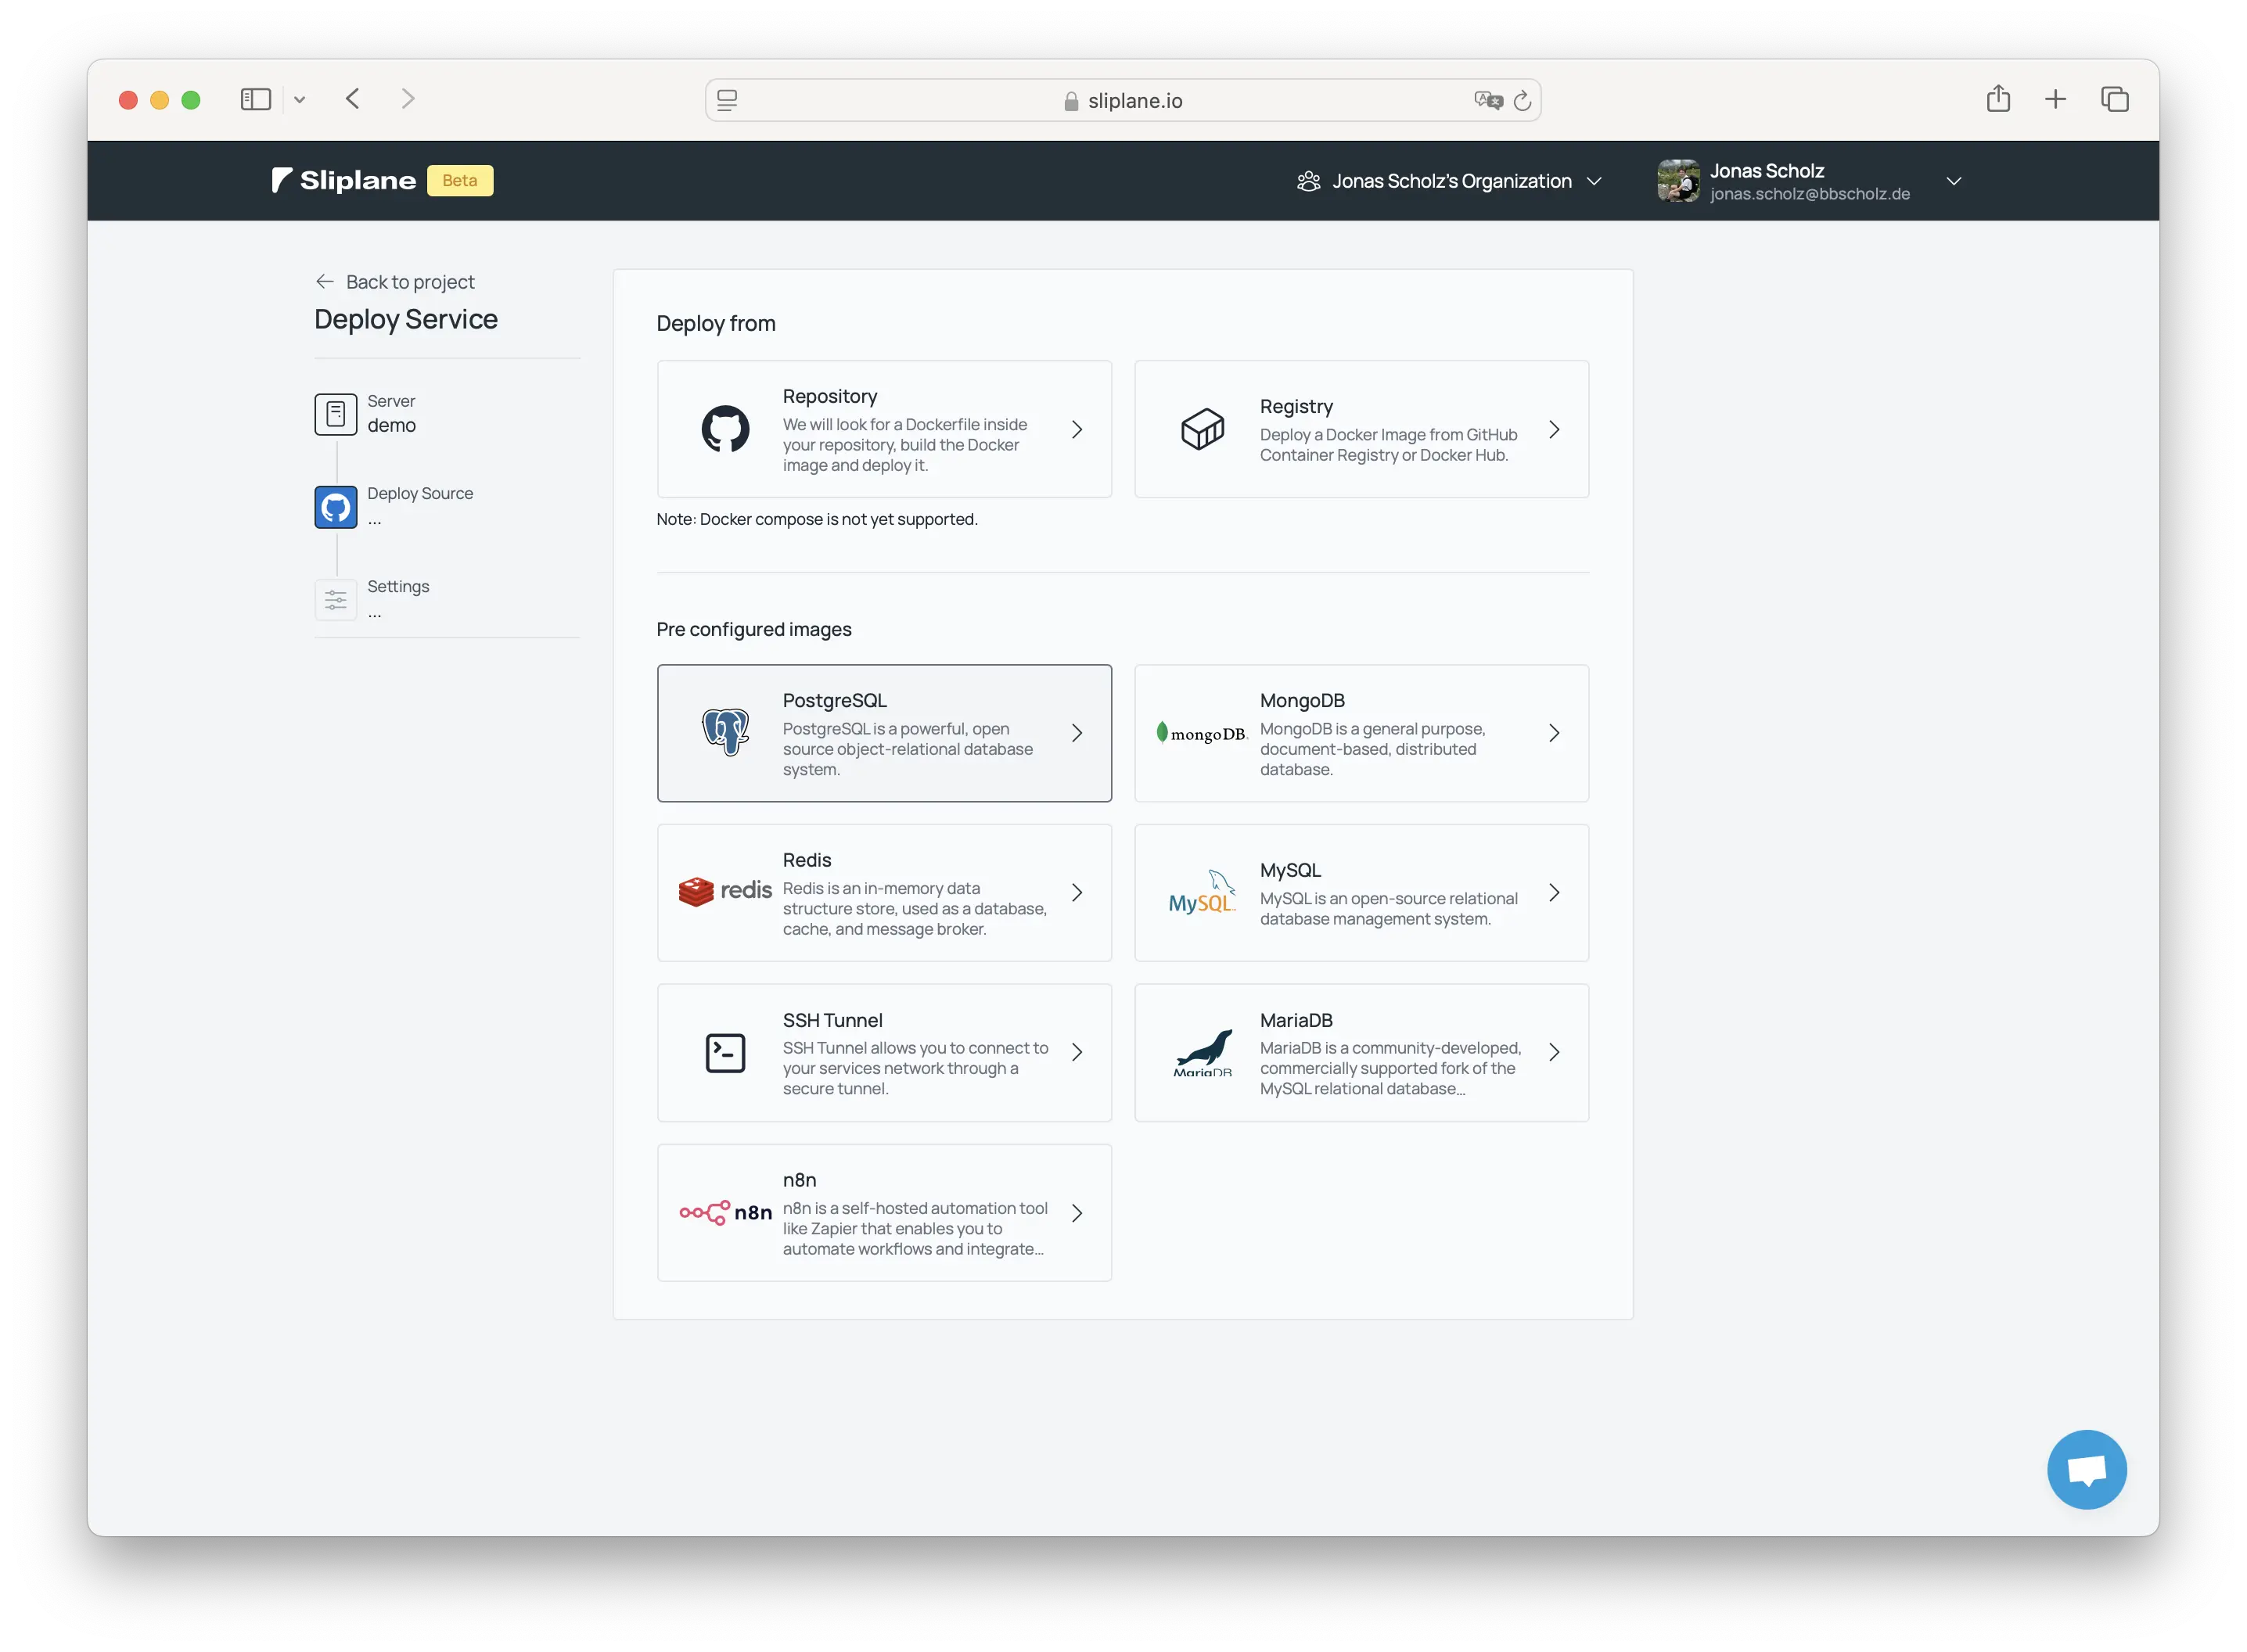Viewport: 2247px width, 1652px height.
Task: Select the Redis image card
Action: pos(883,893)
